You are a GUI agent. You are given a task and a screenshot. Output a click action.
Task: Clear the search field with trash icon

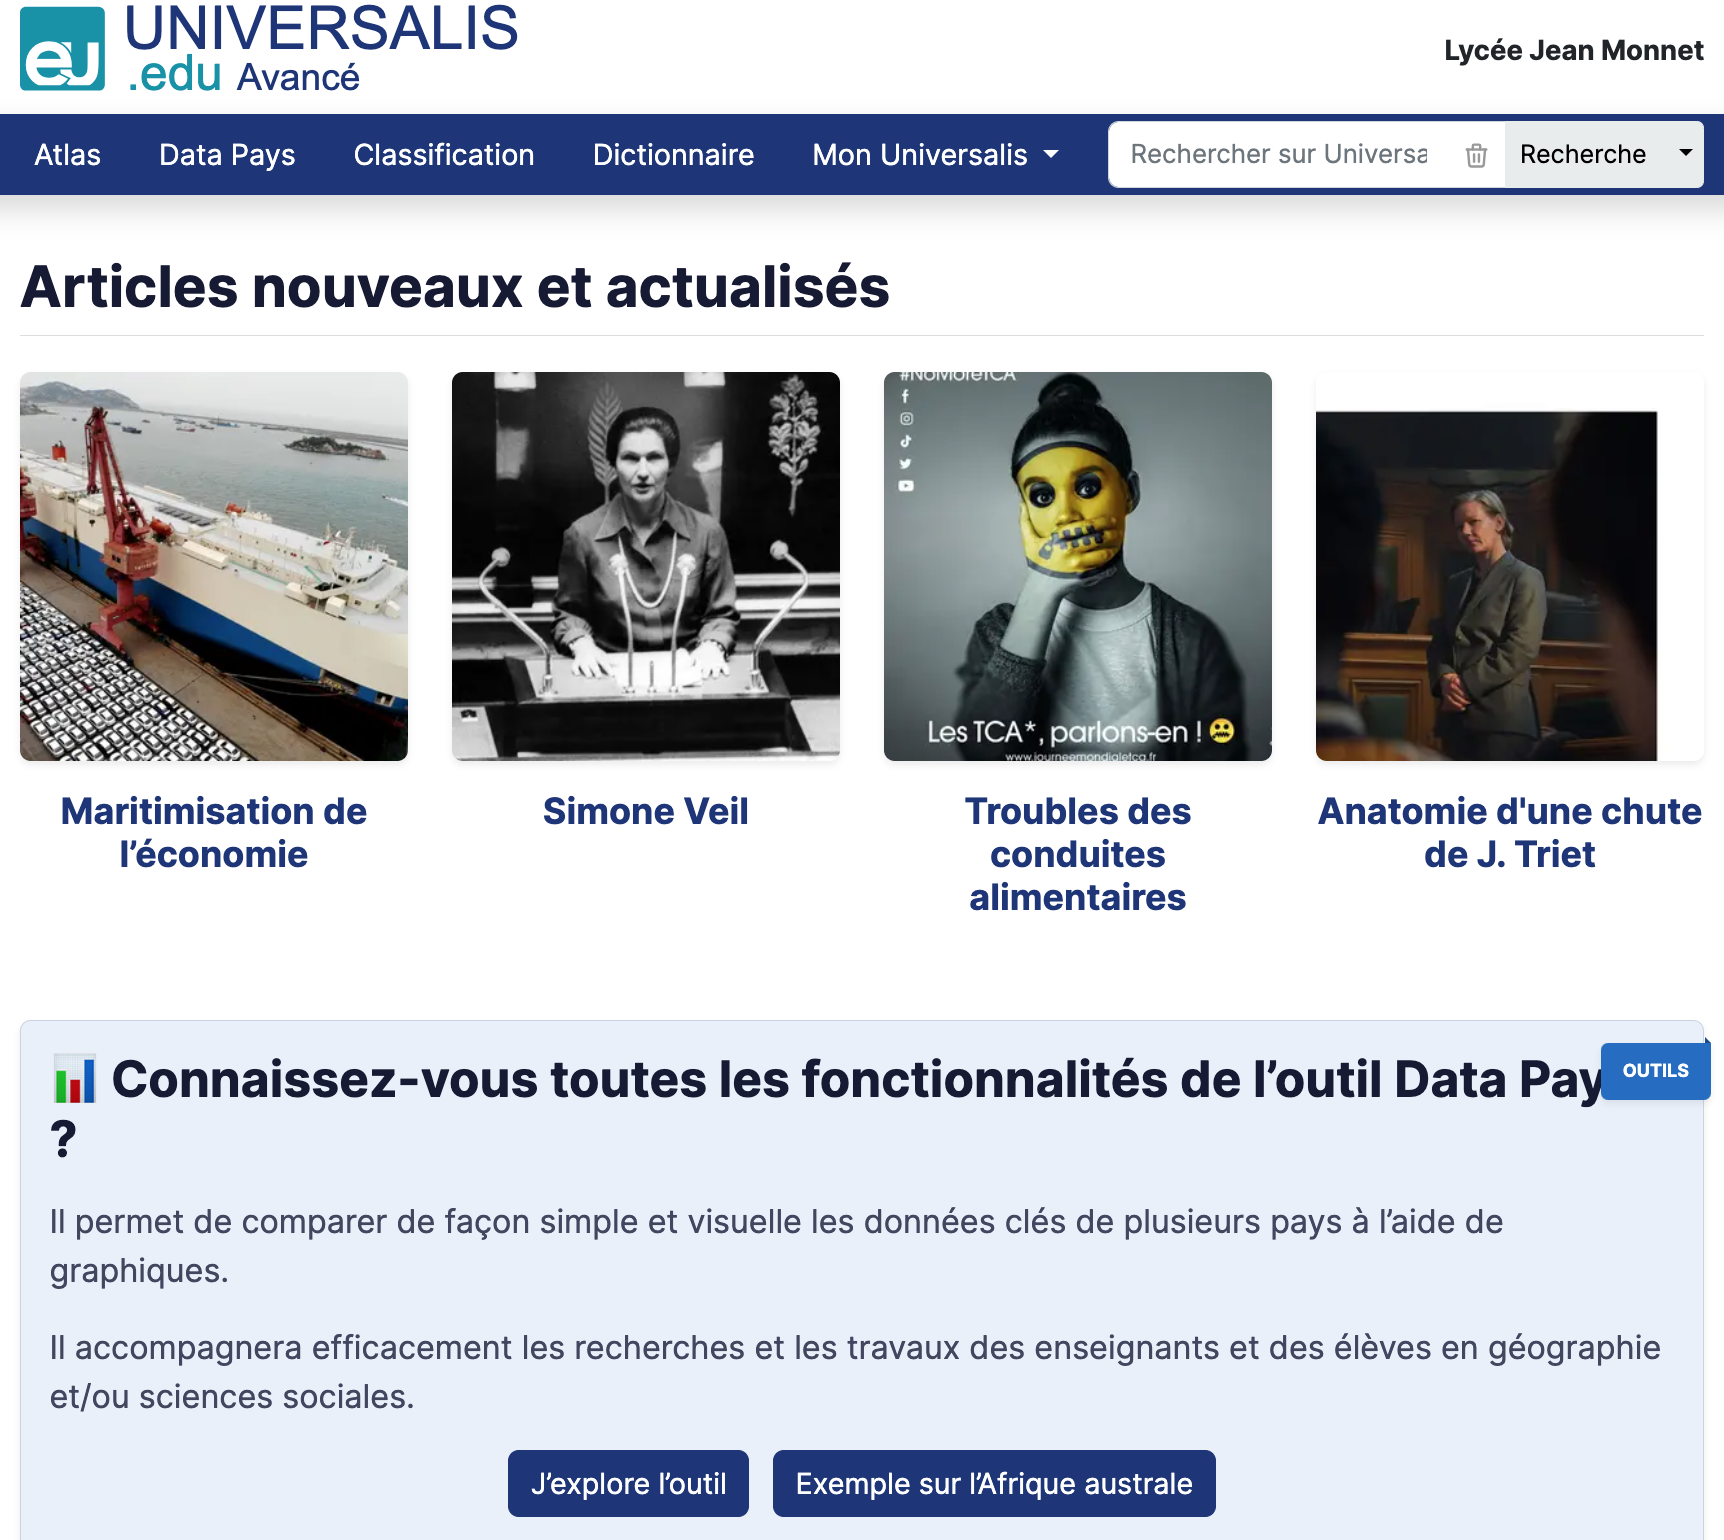click(x=1476, y=155)
